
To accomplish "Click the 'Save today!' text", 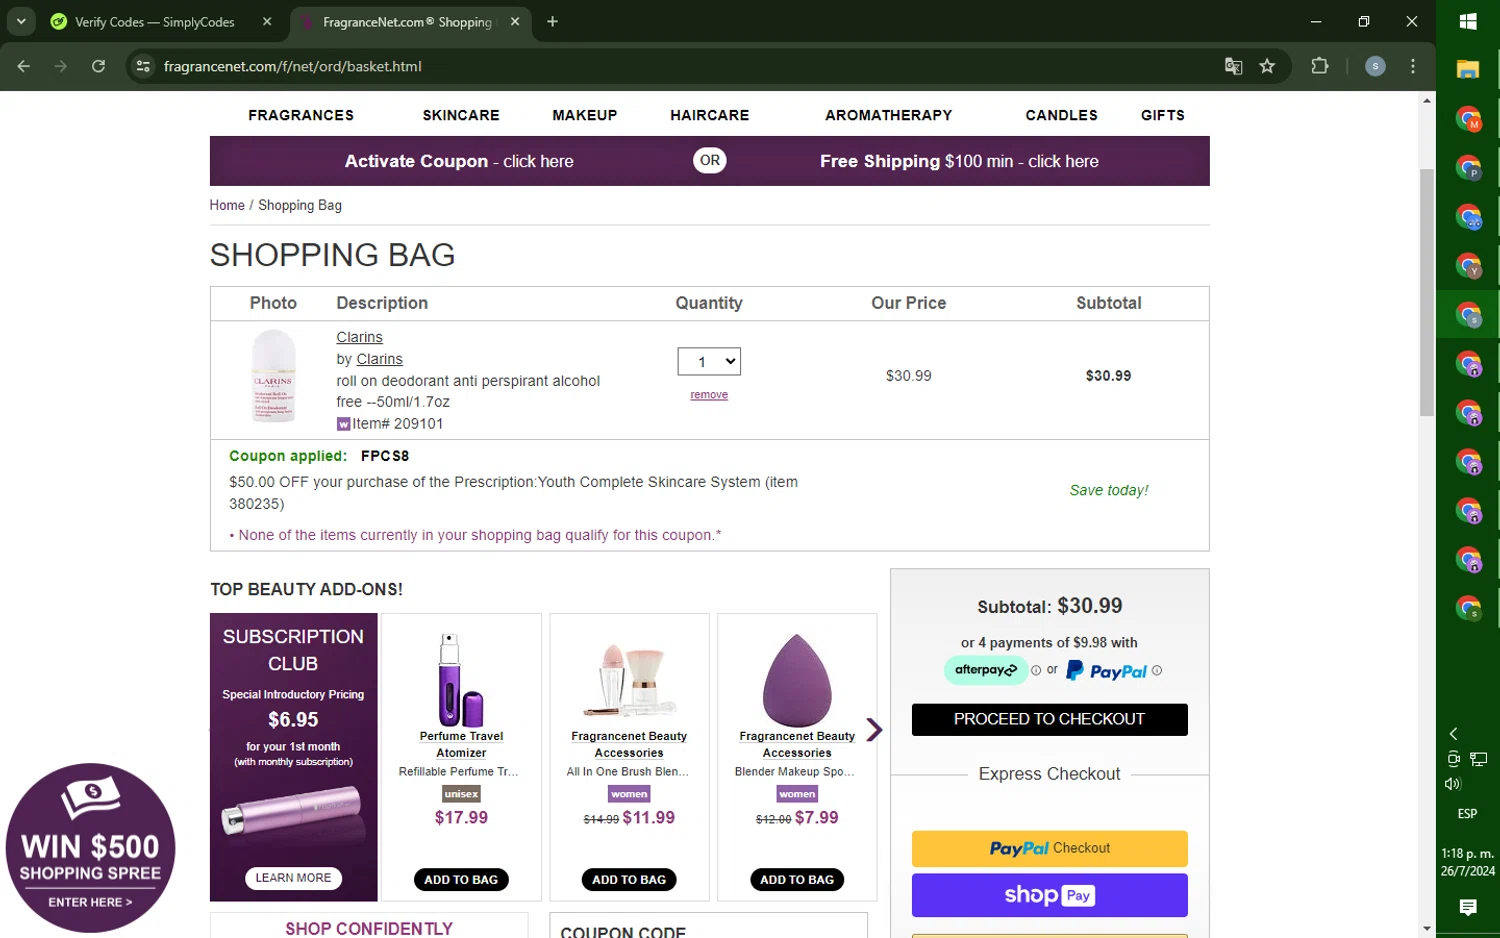I will pos(1108,490).
